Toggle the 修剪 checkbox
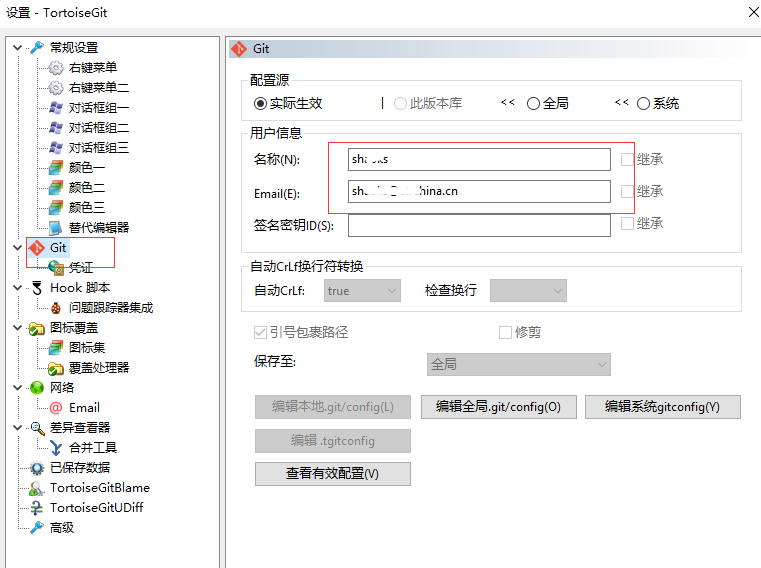This screenshot has width=761, height=568. pyautogui.click(x=505, y=332)
